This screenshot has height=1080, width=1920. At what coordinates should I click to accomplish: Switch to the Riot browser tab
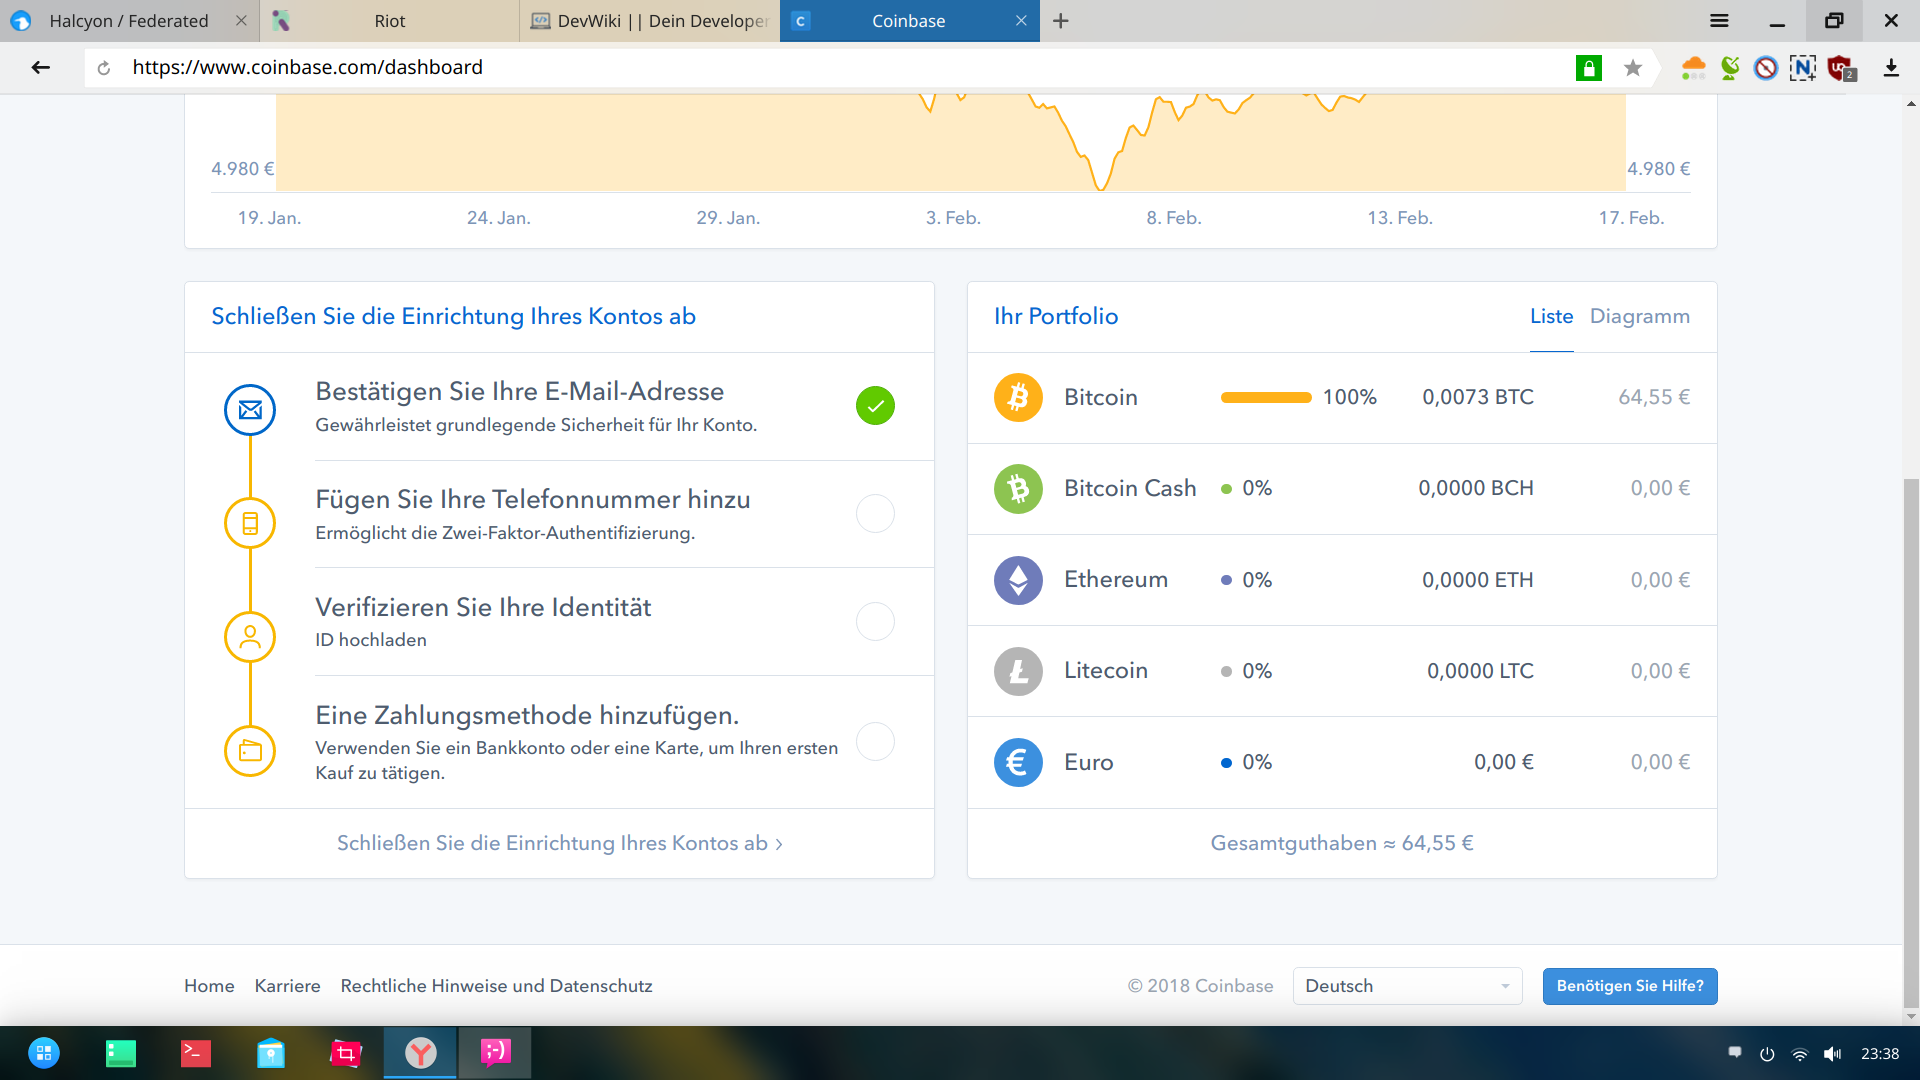point(389,21)
